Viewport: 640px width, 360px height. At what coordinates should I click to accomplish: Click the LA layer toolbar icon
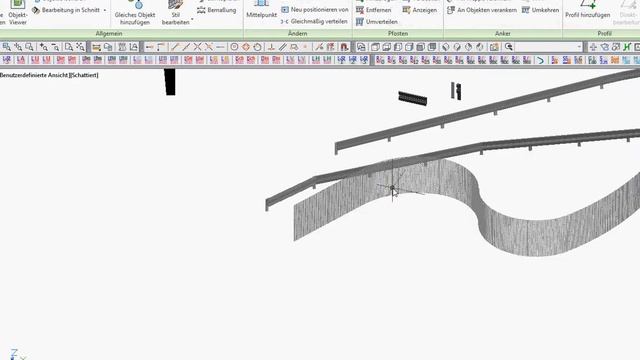[20, 60]
